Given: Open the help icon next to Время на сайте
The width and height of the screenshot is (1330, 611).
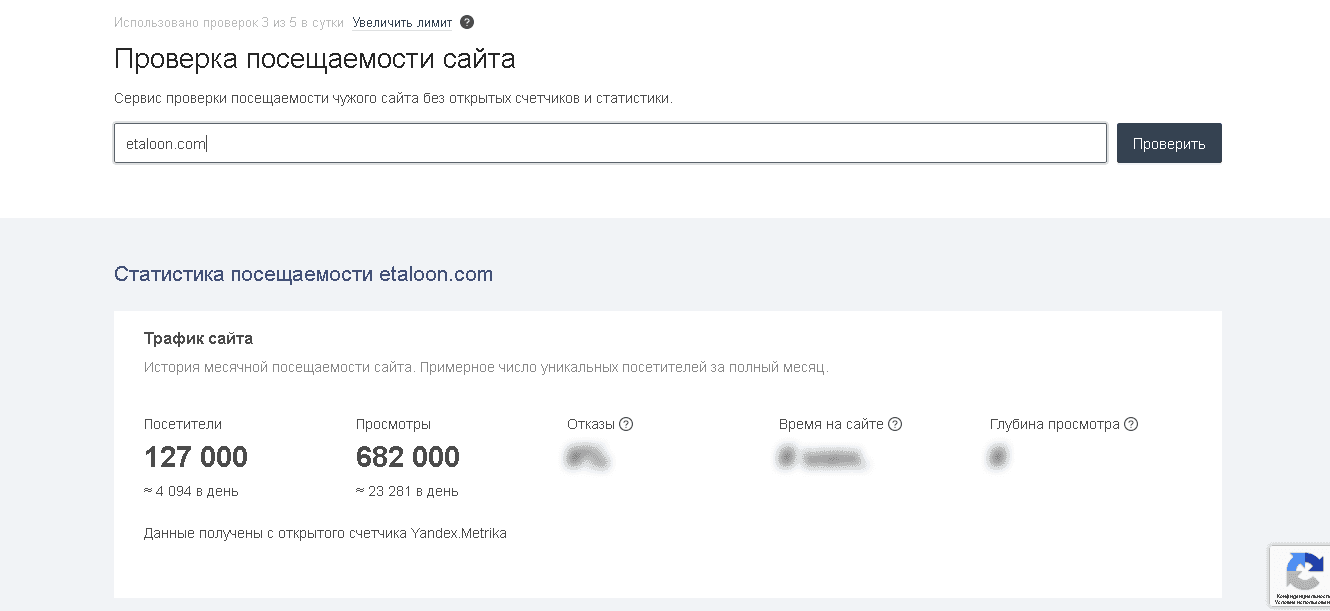Looking at the screenshot, I should [x=897, y=423].
